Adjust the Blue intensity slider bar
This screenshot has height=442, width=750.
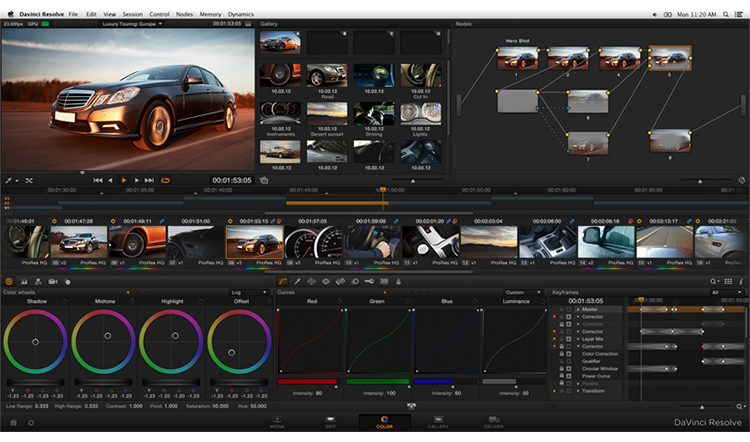point(445,382)
